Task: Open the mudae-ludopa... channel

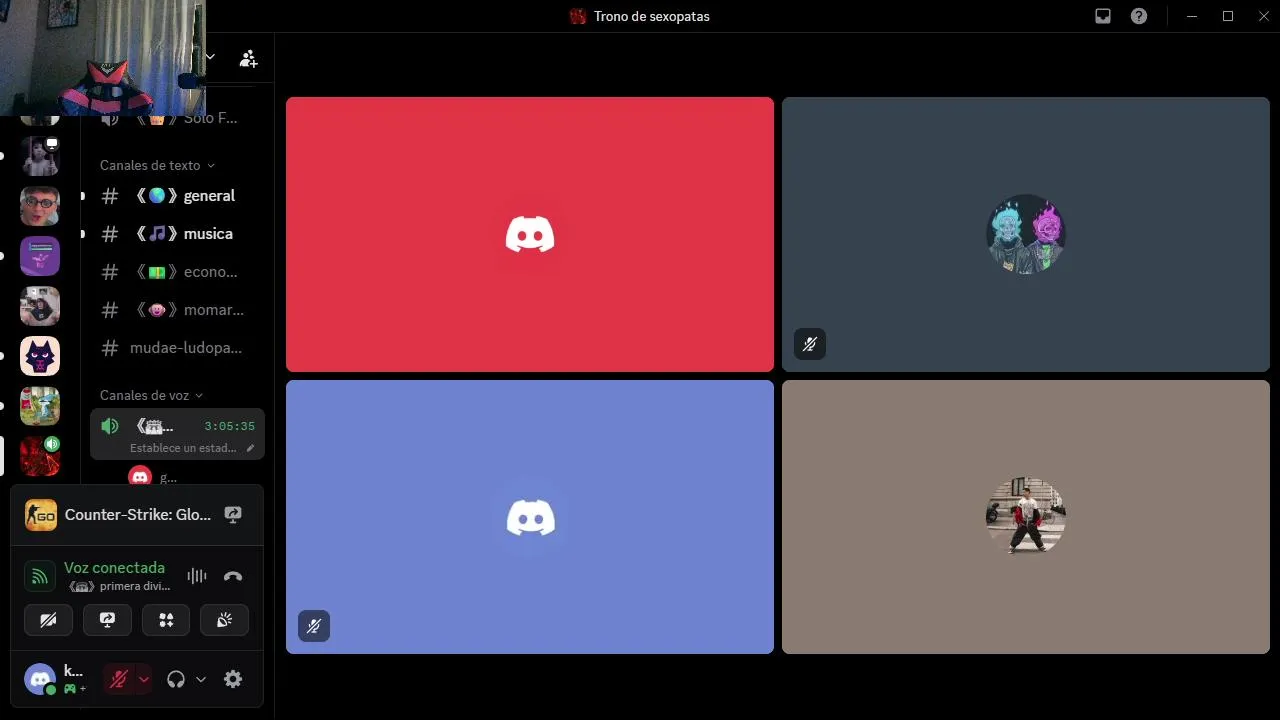Action: [177, 348]
